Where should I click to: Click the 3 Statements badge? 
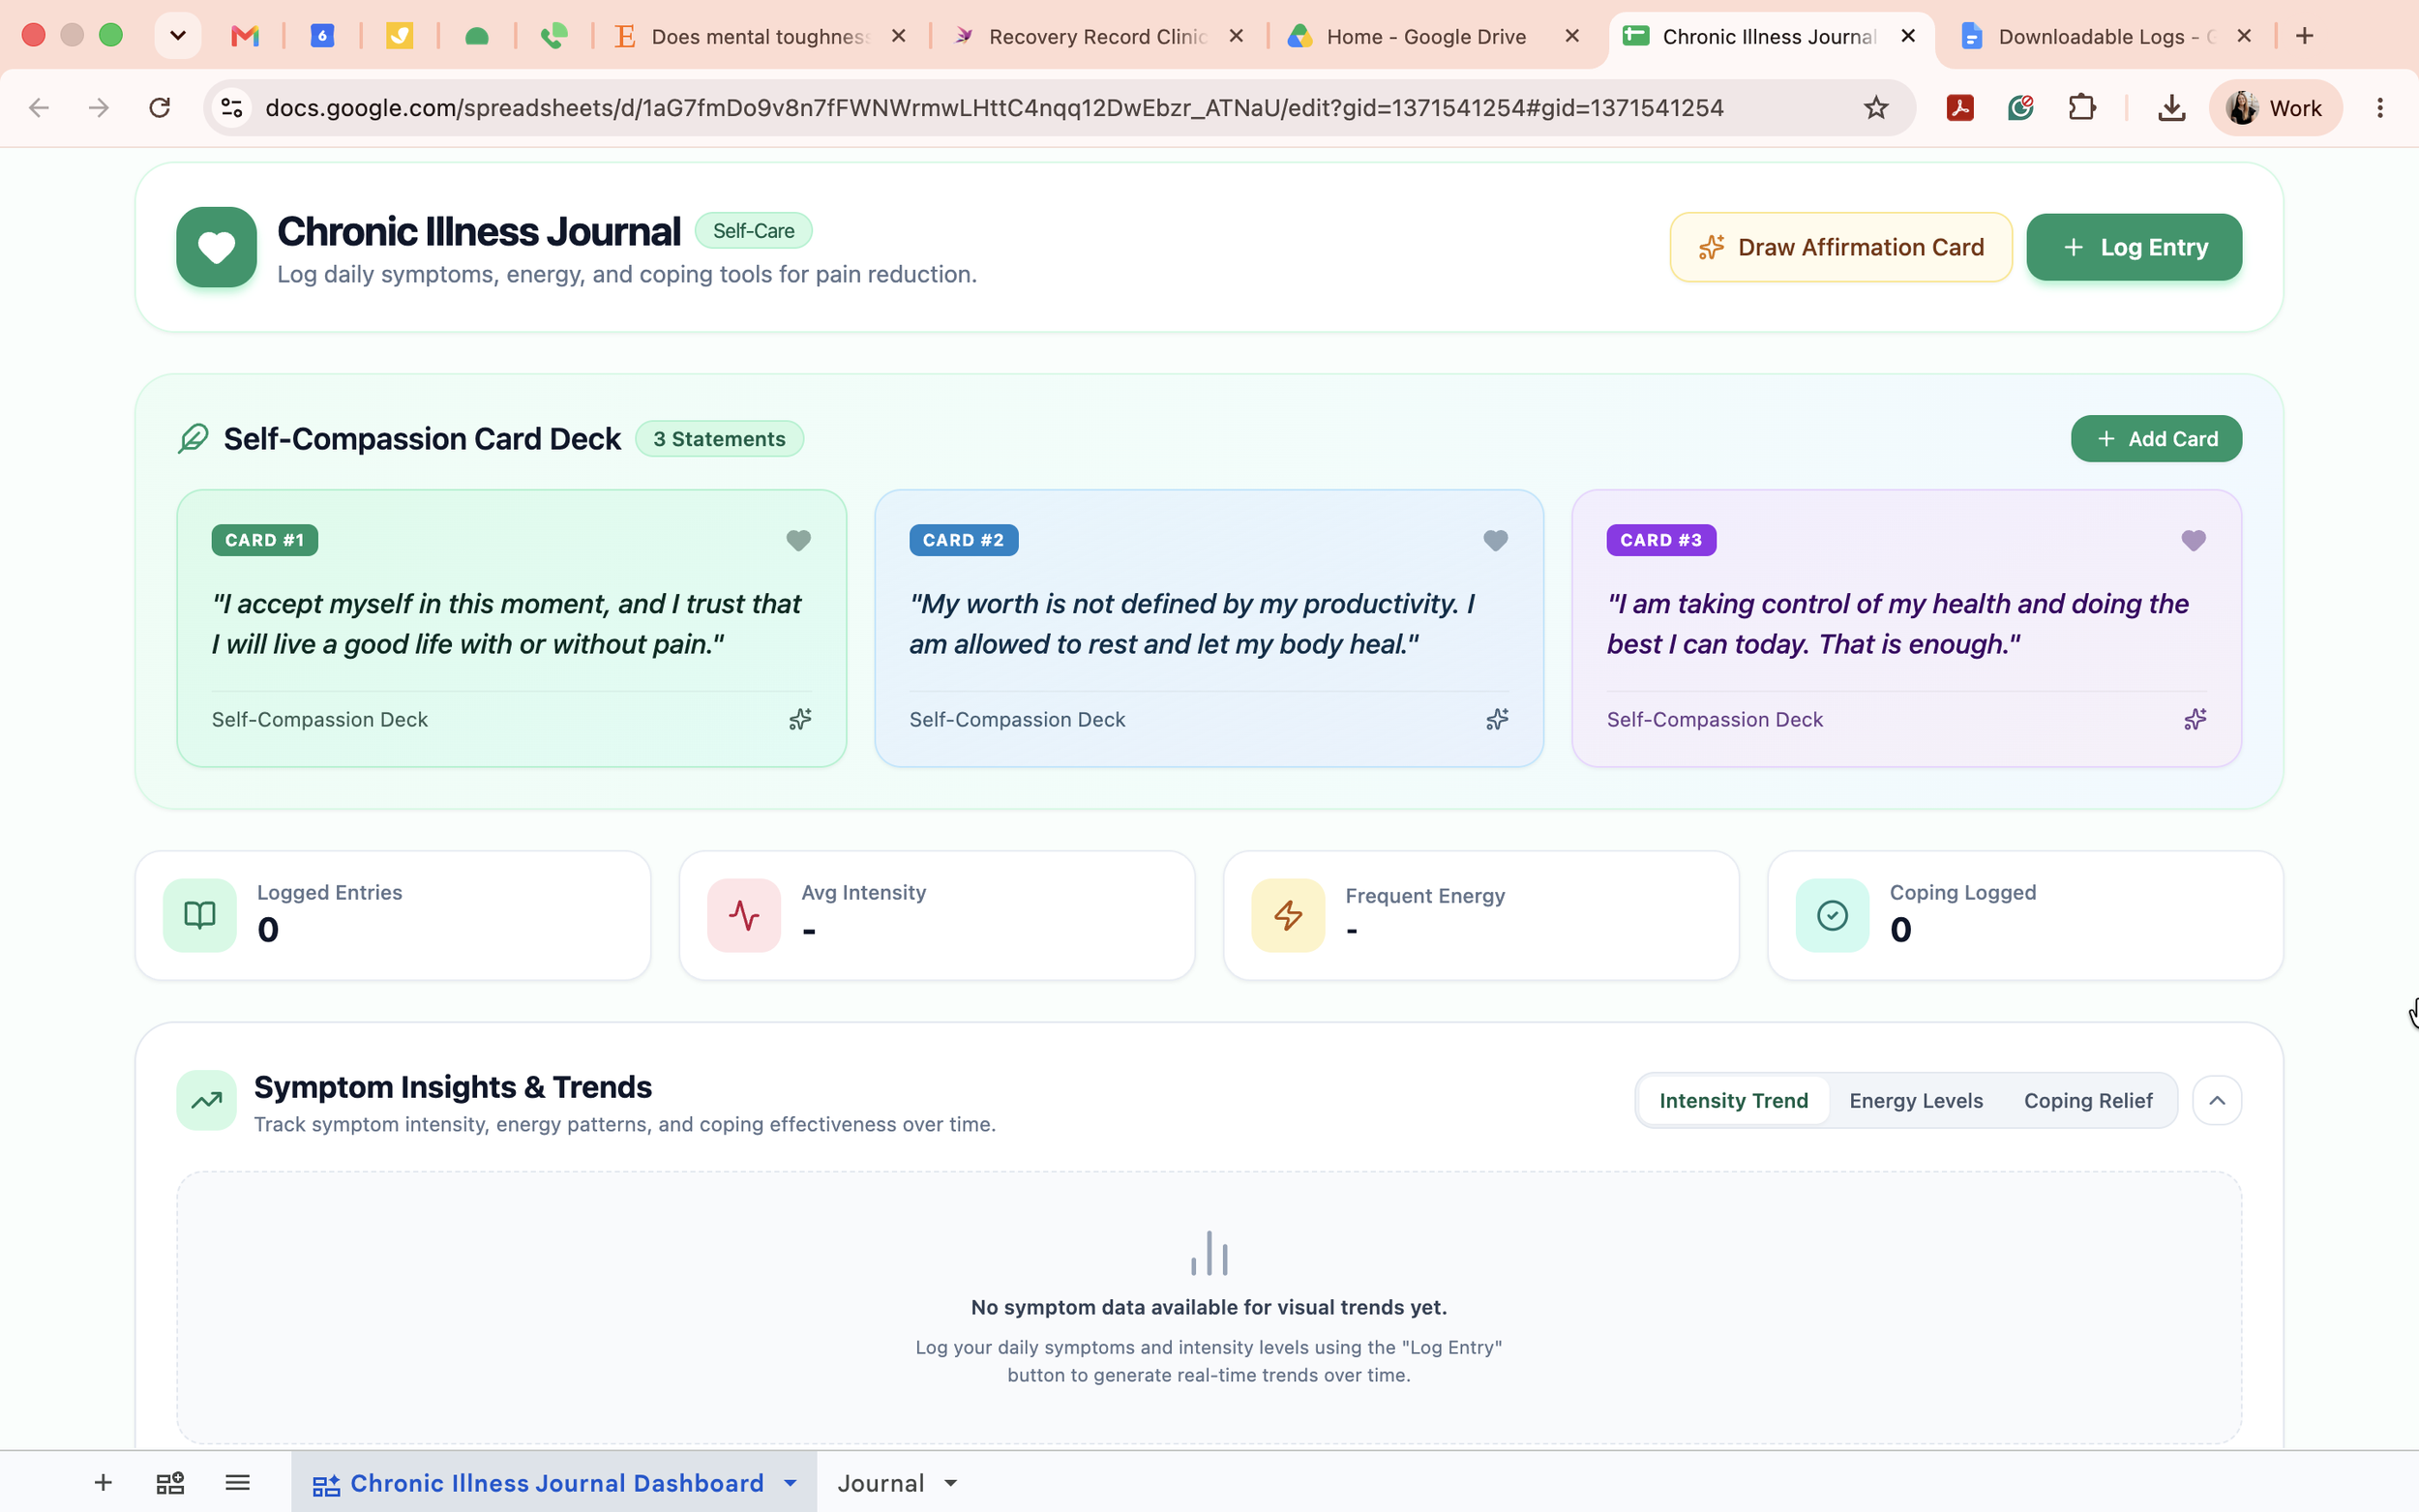click(719, 438)
